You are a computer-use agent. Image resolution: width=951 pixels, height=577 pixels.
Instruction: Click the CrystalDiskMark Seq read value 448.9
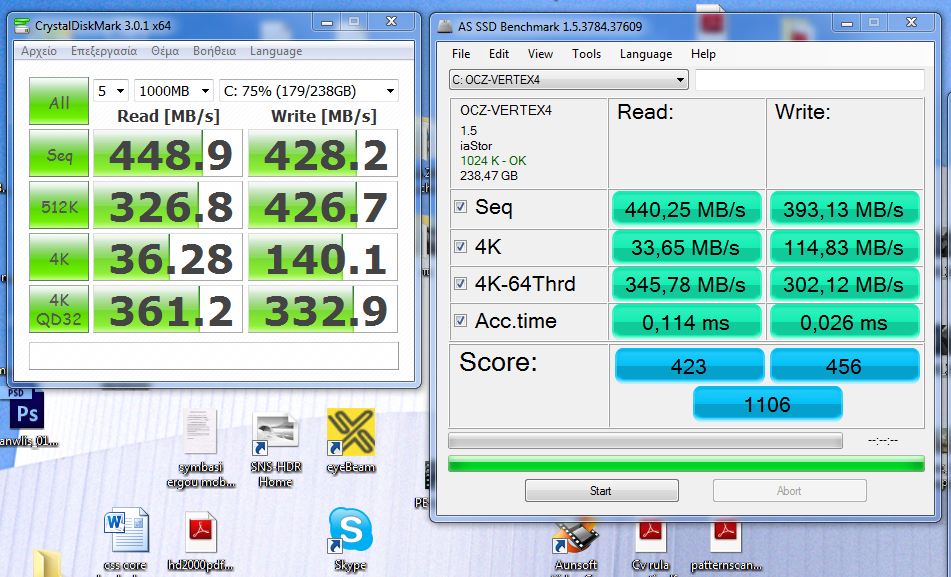coord(168,154)
